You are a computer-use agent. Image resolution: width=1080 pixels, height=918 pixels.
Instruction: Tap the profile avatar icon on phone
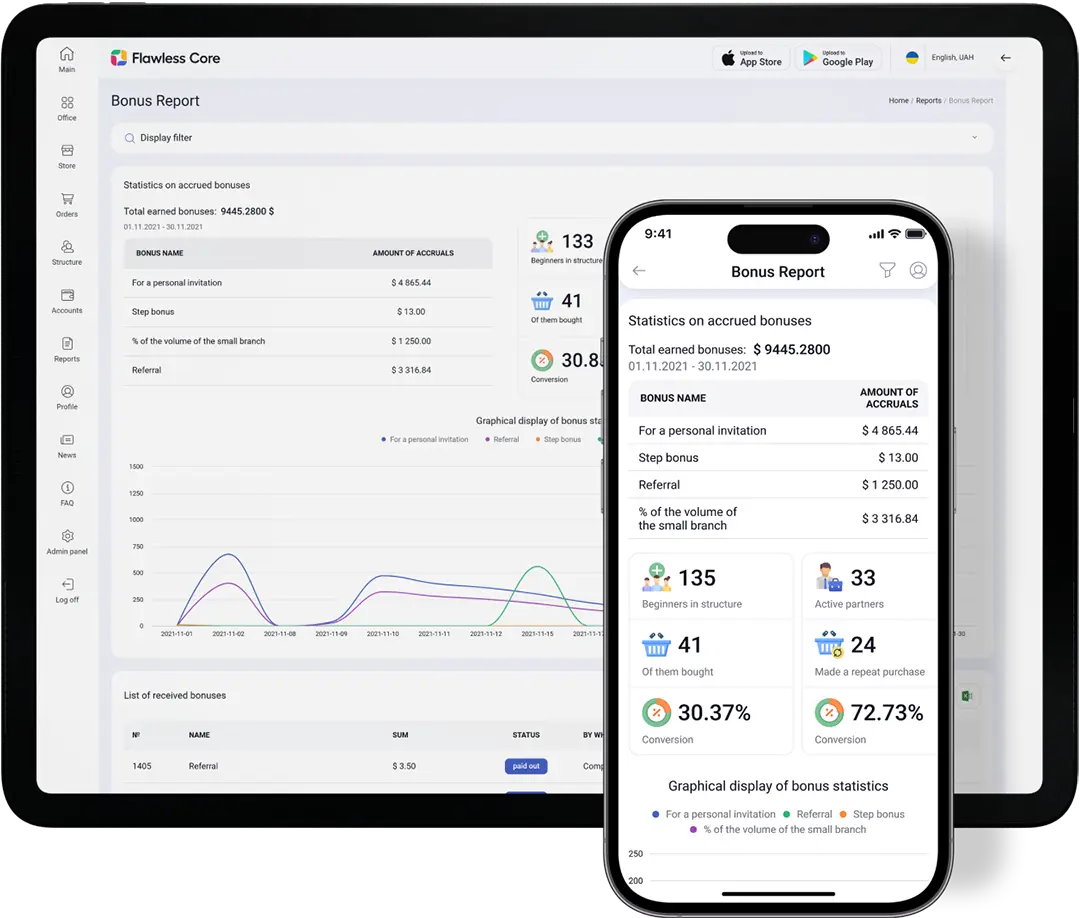[918, 270]
